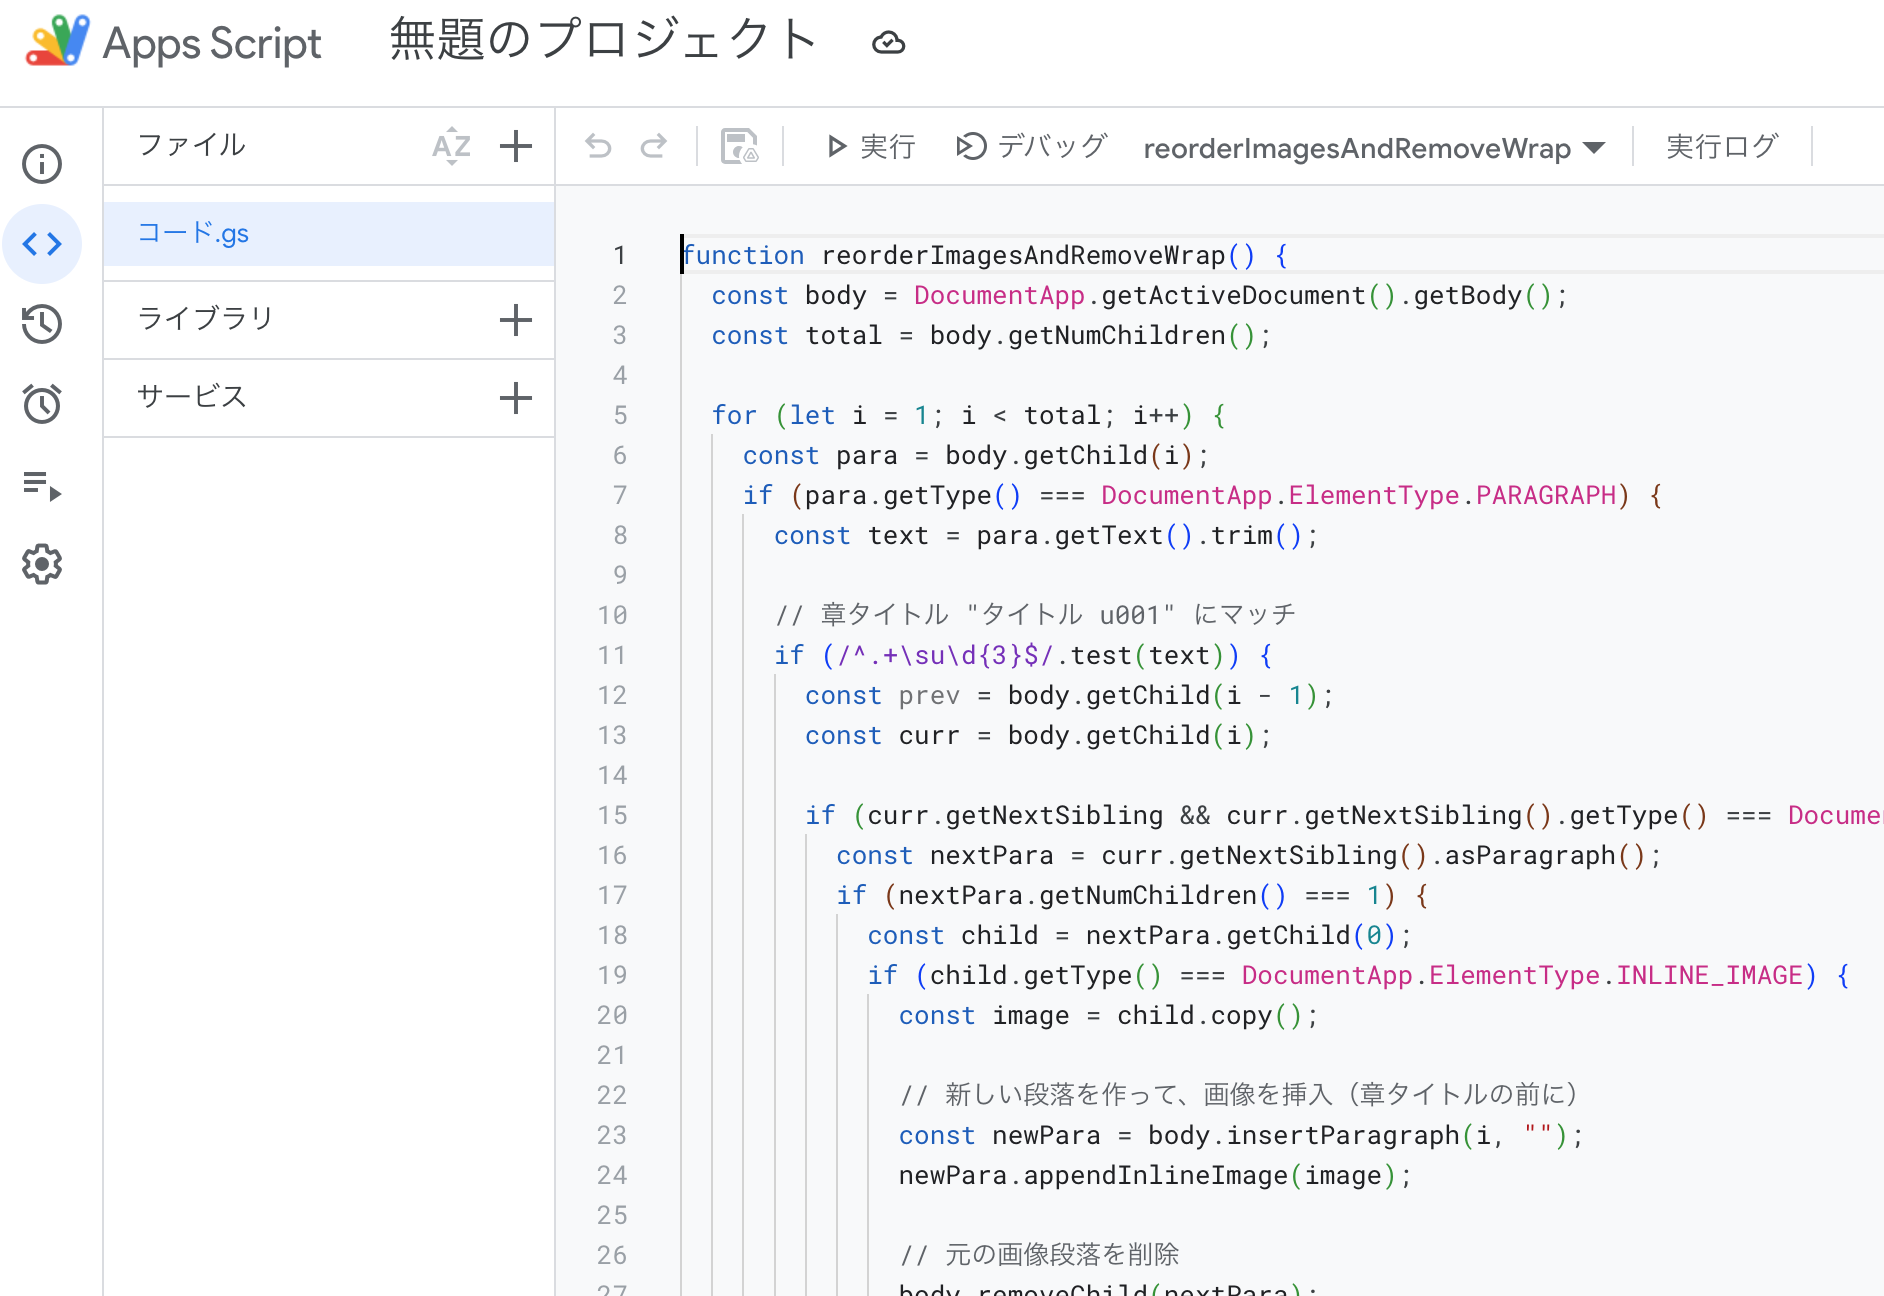Screen dimensions: 1884x1296
Task: Click the Undo arrow in toolbar
Action: [x=598, y=147]
